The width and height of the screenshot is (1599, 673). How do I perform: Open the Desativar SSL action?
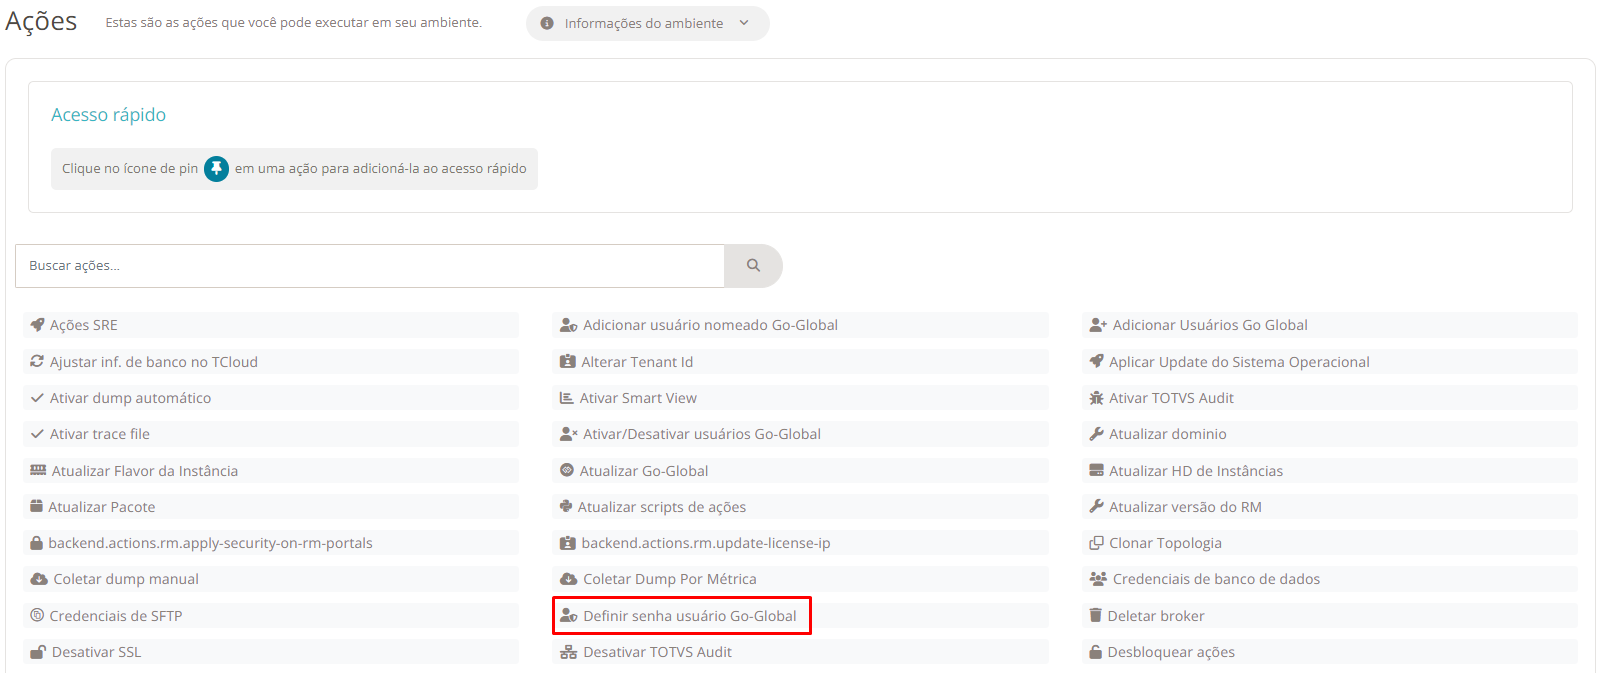[x=271, y=652]
